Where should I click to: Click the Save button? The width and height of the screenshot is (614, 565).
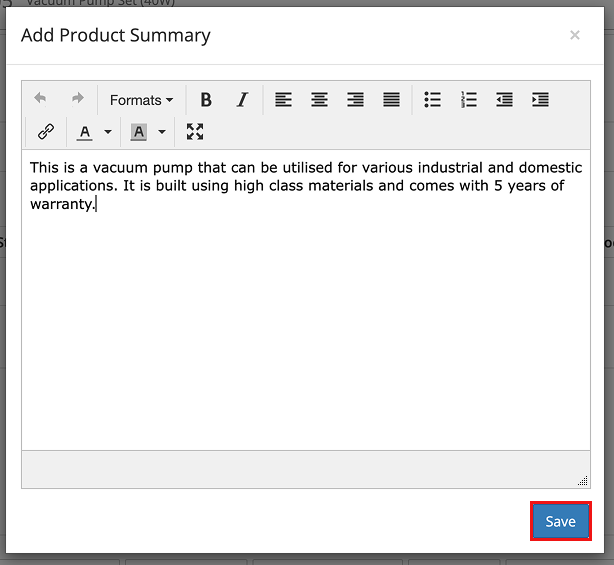coord(560,521)
